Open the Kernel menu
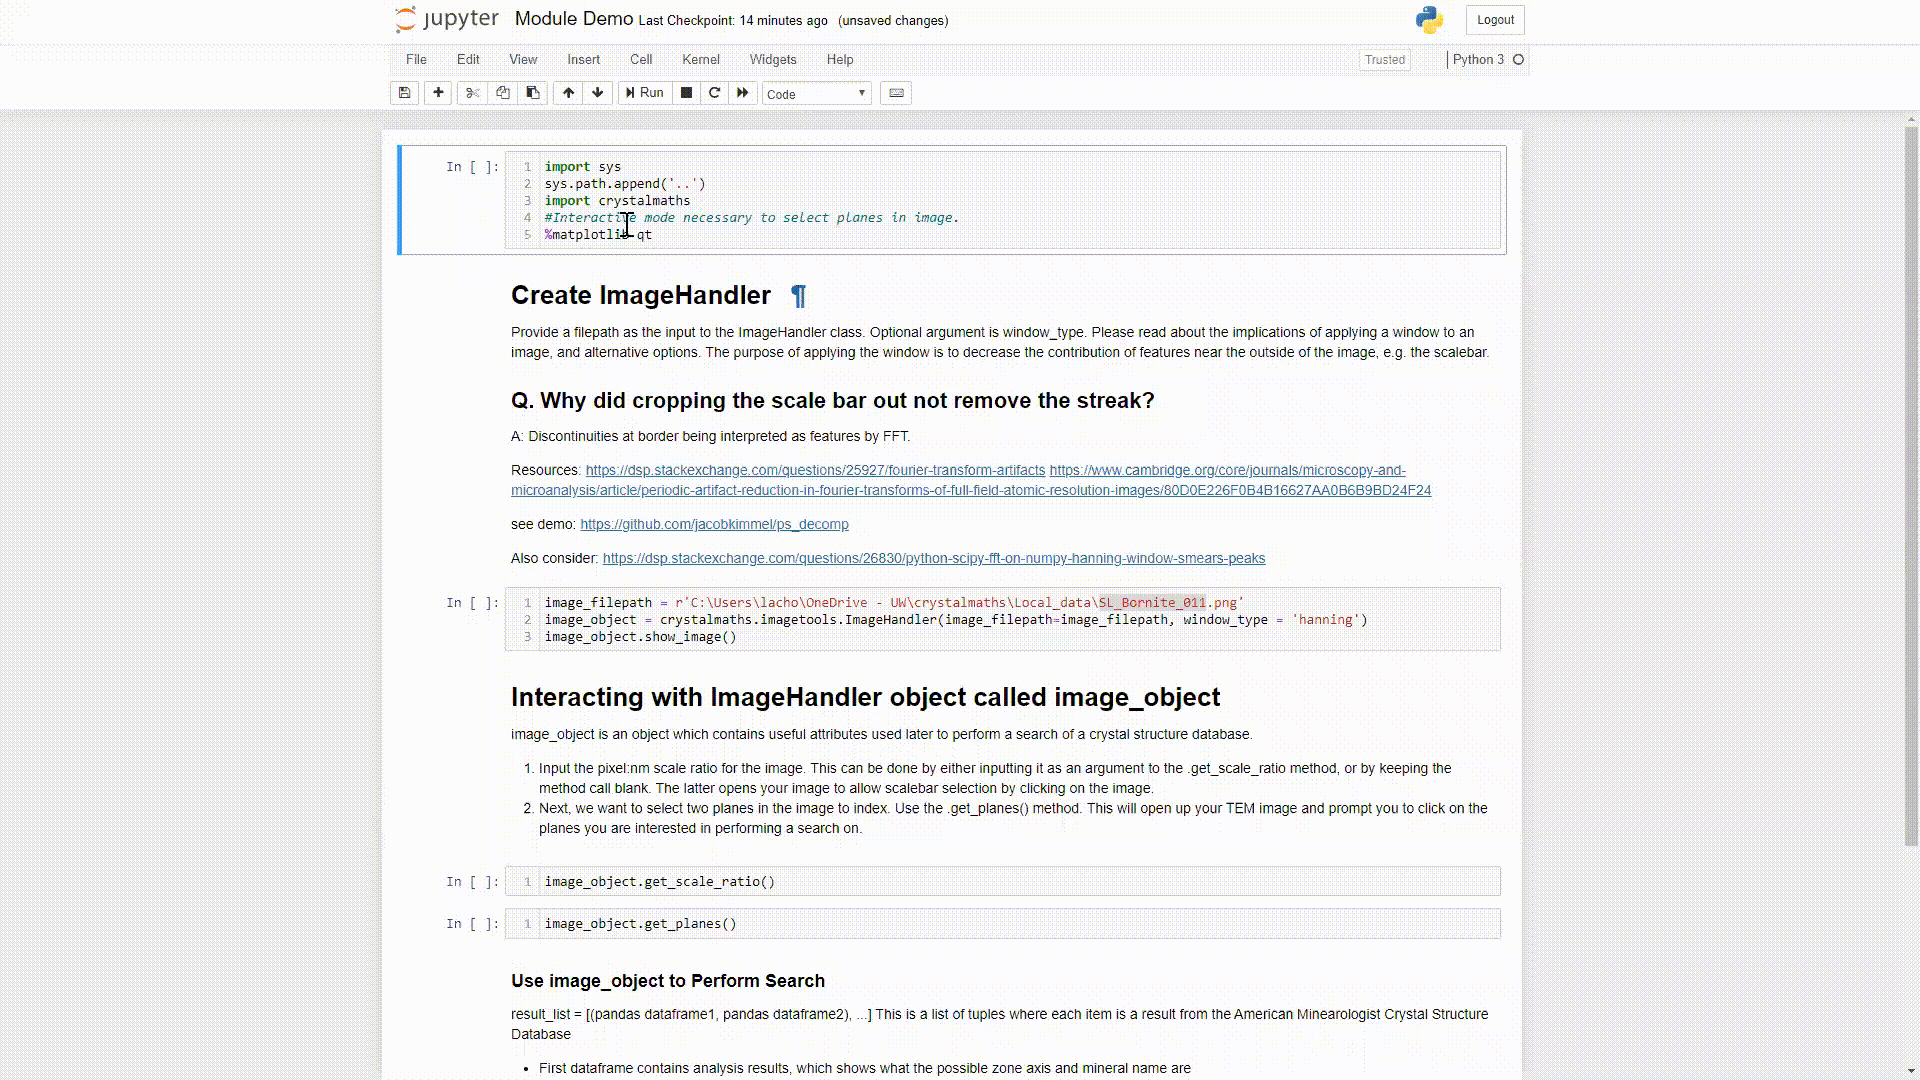The image size is (1920, 1080). coord(700,60)
